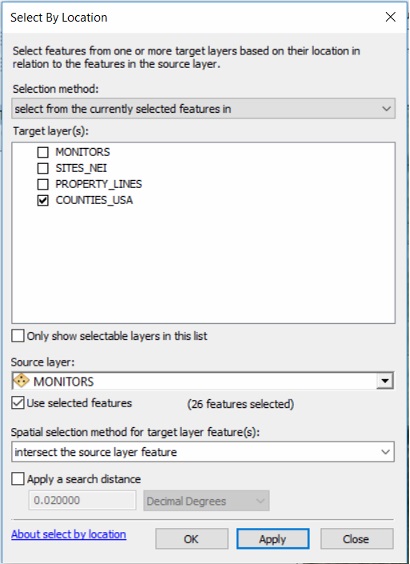Check the MONITORS target layer box
Screen dimensions: 410x564
tap(43, 152)
